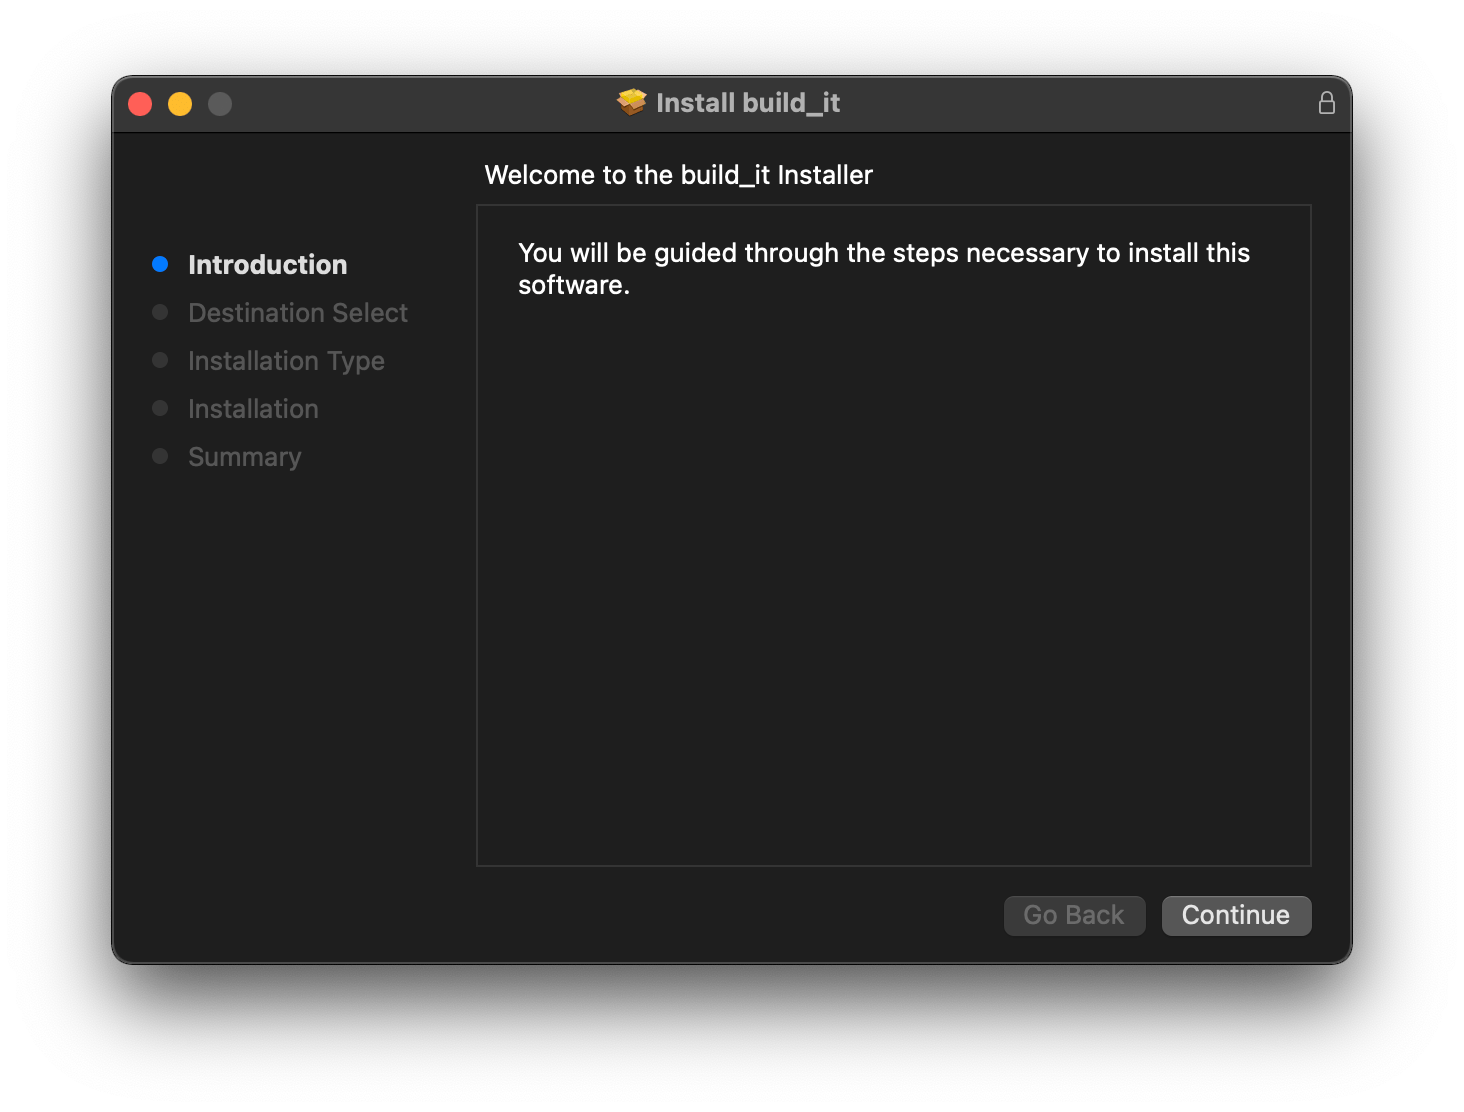Continue to the next installer step
This screenshot has height=1112, width=1464.
1236,915
